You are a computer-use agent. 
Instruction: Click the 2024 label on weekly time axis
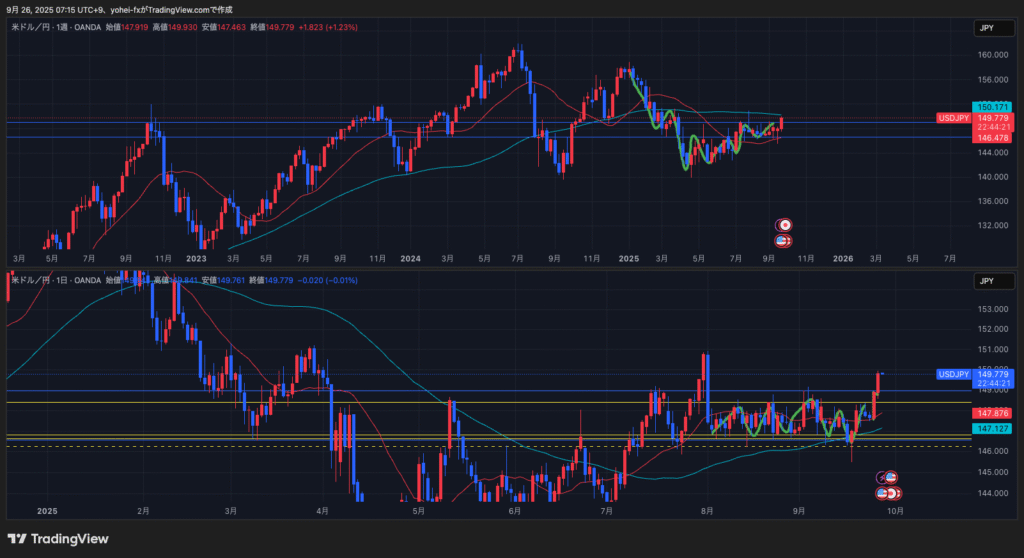click(410, 258)
